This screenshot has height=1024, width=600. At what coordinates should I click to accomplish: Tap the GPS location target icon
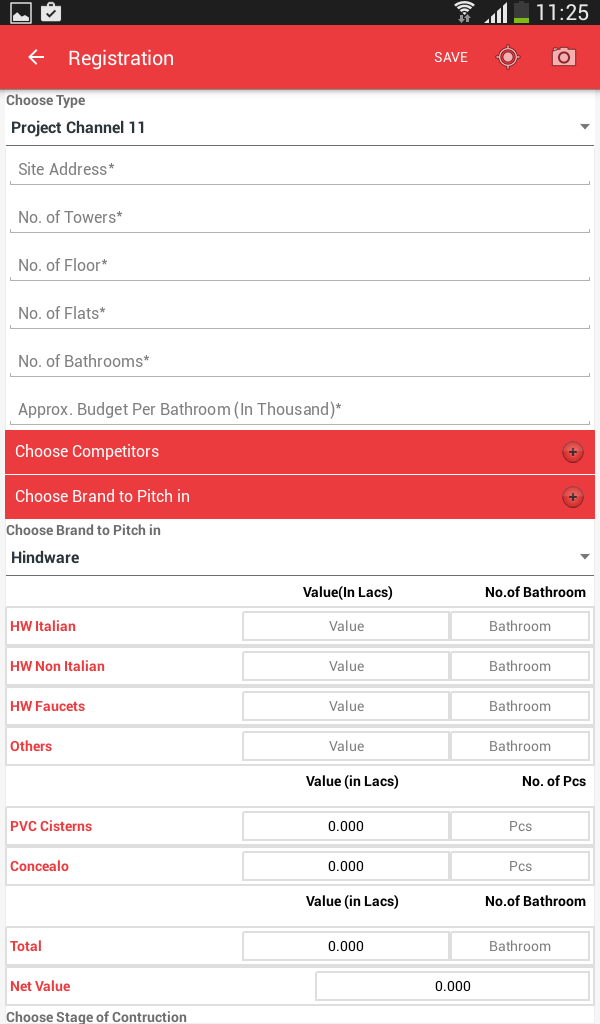508,57
